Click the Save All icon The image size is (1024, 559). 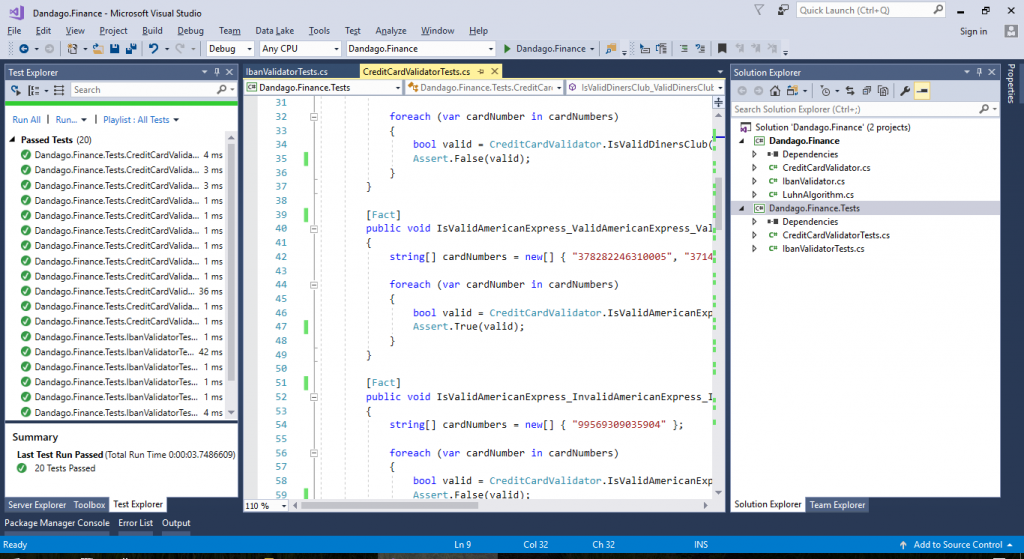(x=131, y=48)
